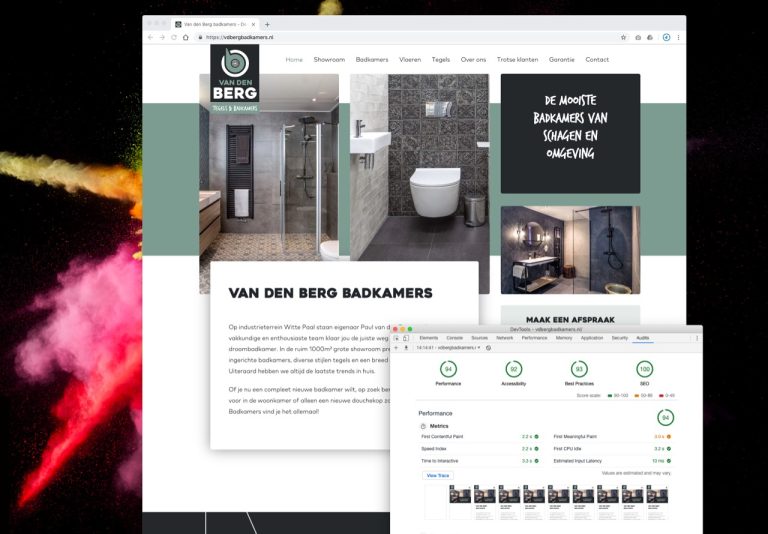The image size is (768, 534).
Task: Click the URL field showing vdbergbadkamers.nl
Action: coord(407,37)
